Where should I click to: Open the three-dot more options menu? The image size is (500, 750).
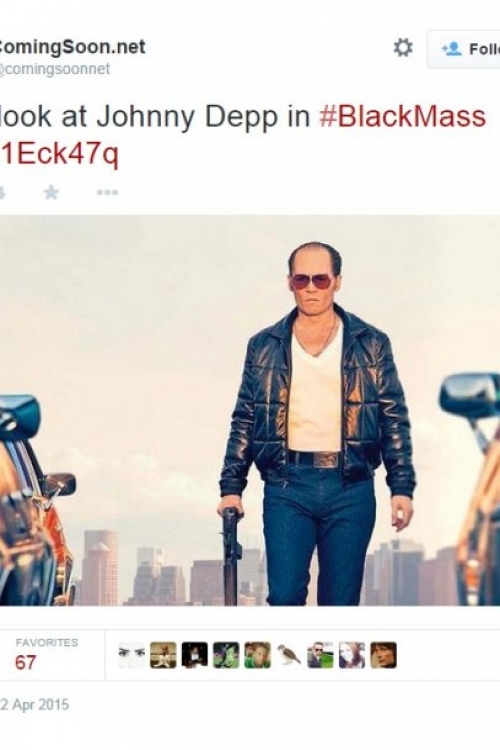pos(107,193)
